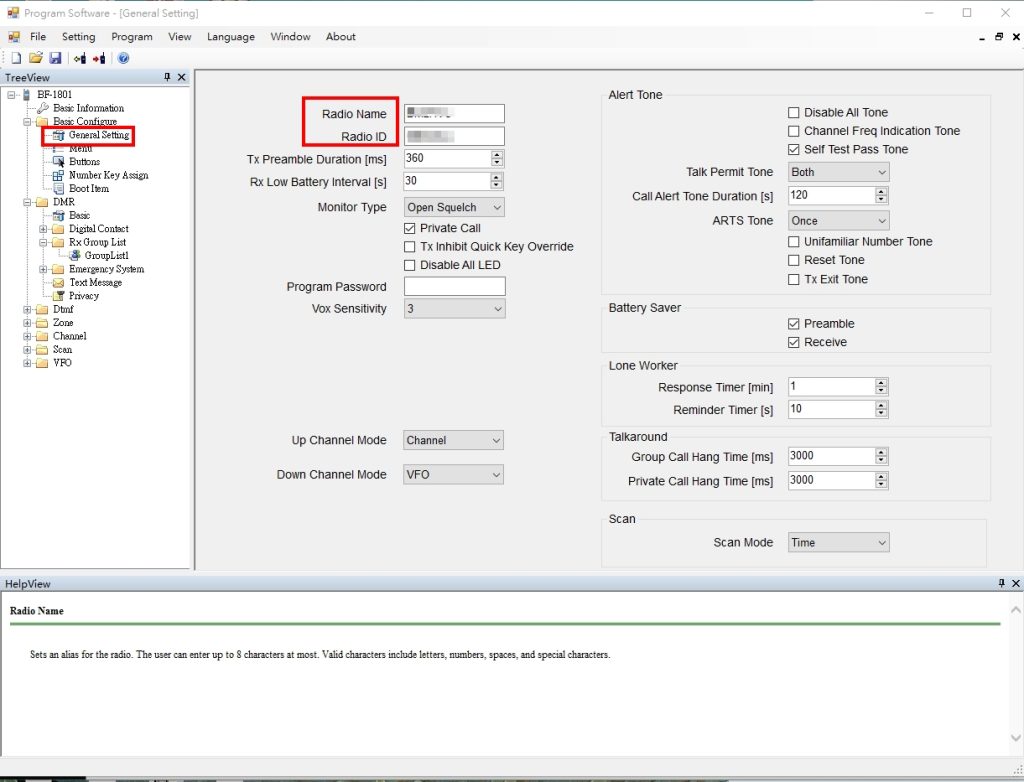Pin the HelpView panel
The width and height of the screenshot is (1024, 782).
coord(1002,583)
